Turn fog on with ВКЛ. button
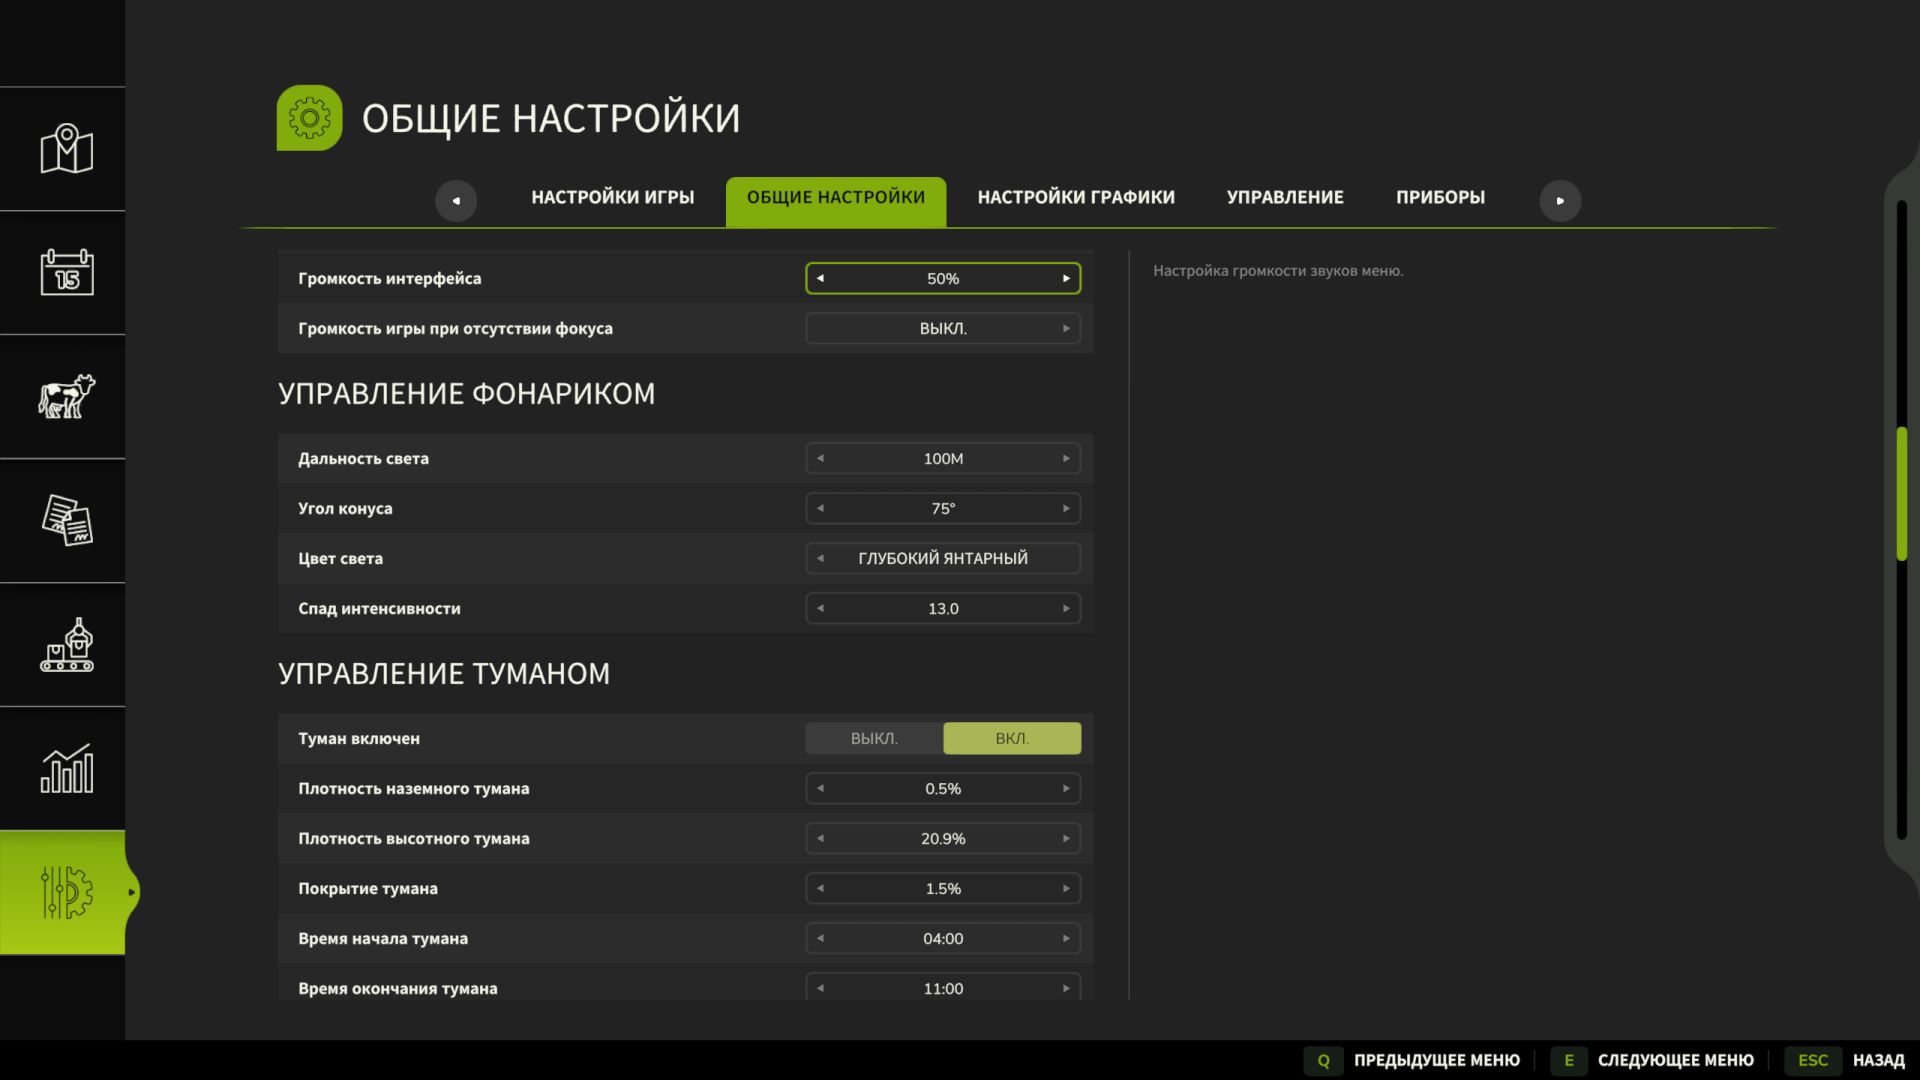The width and height of the screenshot is (1920, 1080). (x=1011, y=738)
